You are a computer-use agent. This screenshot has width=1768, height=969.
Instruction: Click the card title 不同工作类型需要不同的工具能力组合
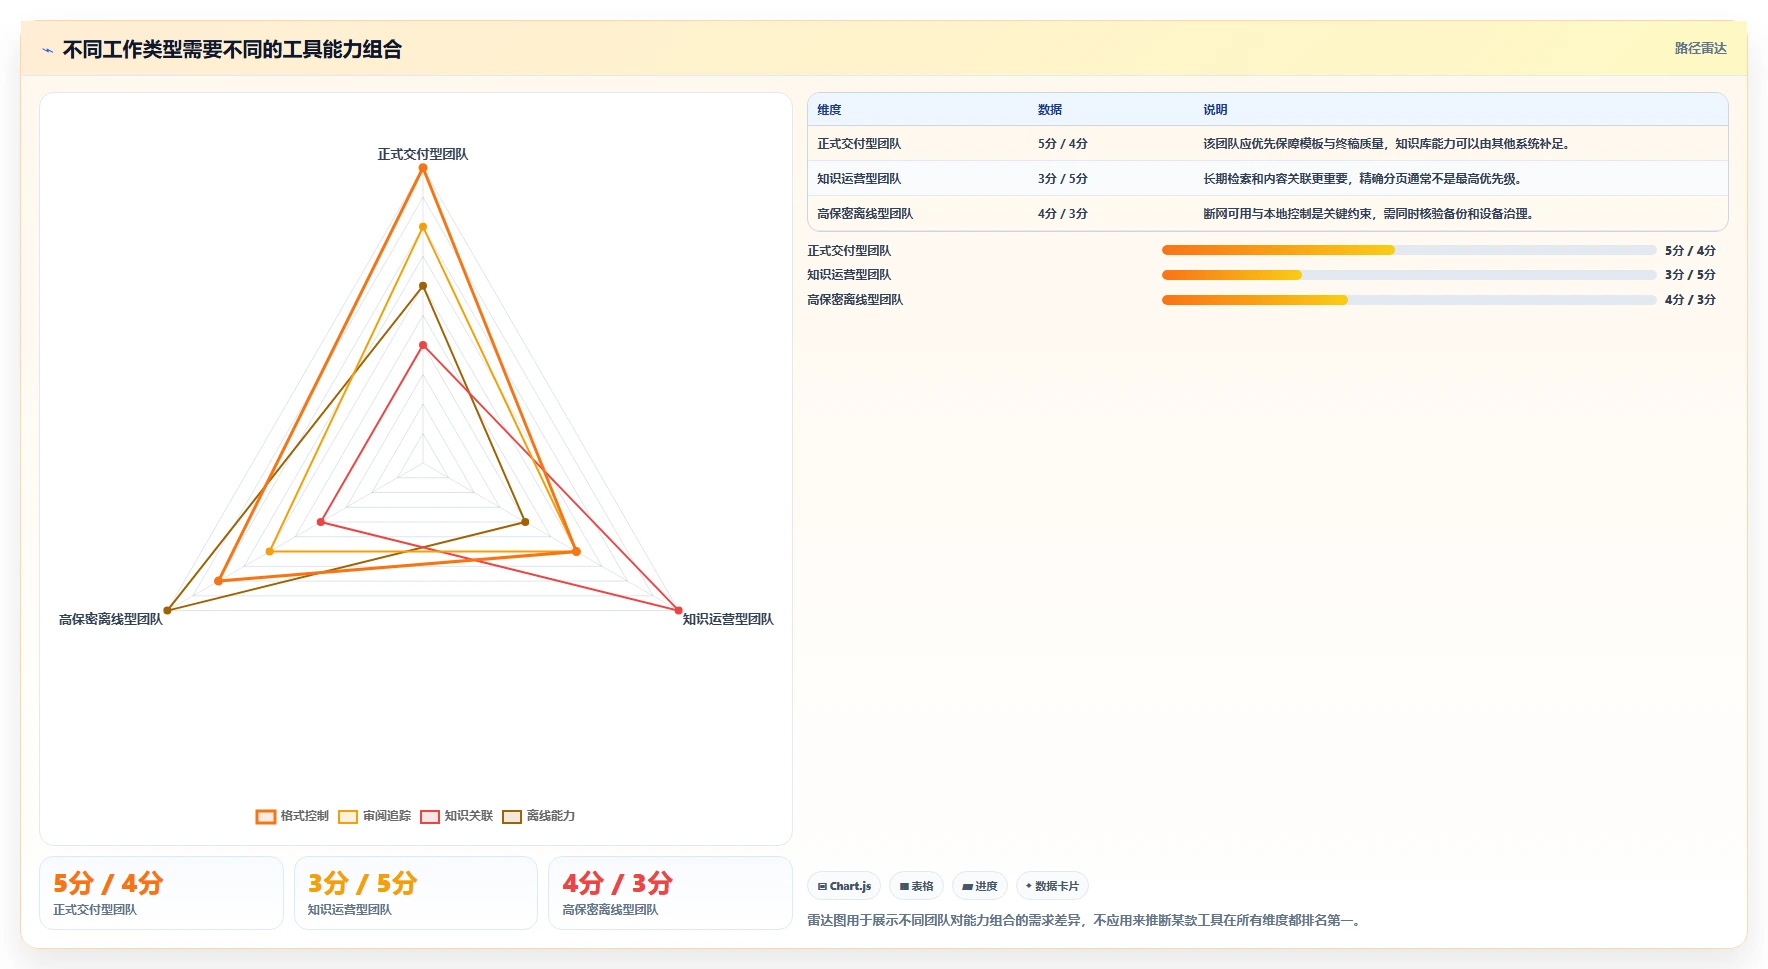pos(232,50)
